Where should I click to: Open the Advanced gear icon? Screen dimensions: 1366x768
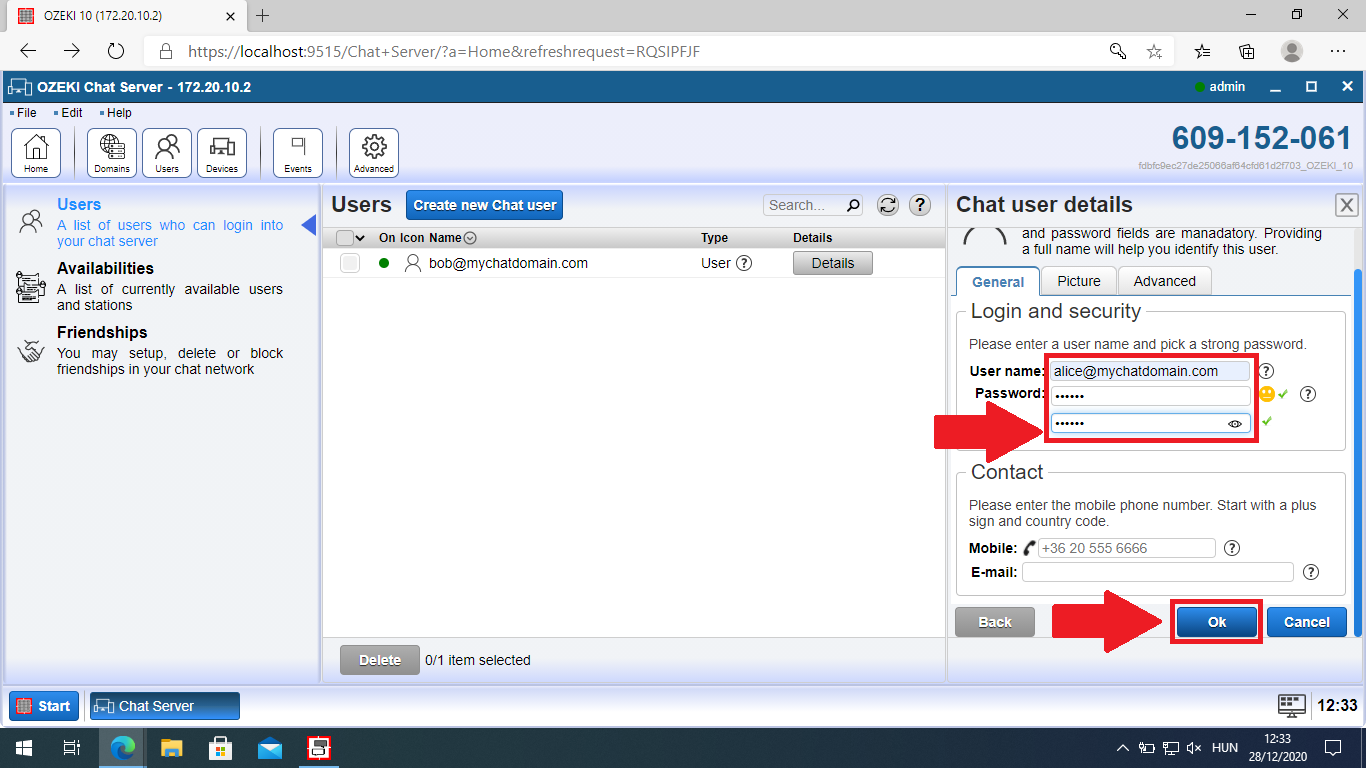click(374, 153)
